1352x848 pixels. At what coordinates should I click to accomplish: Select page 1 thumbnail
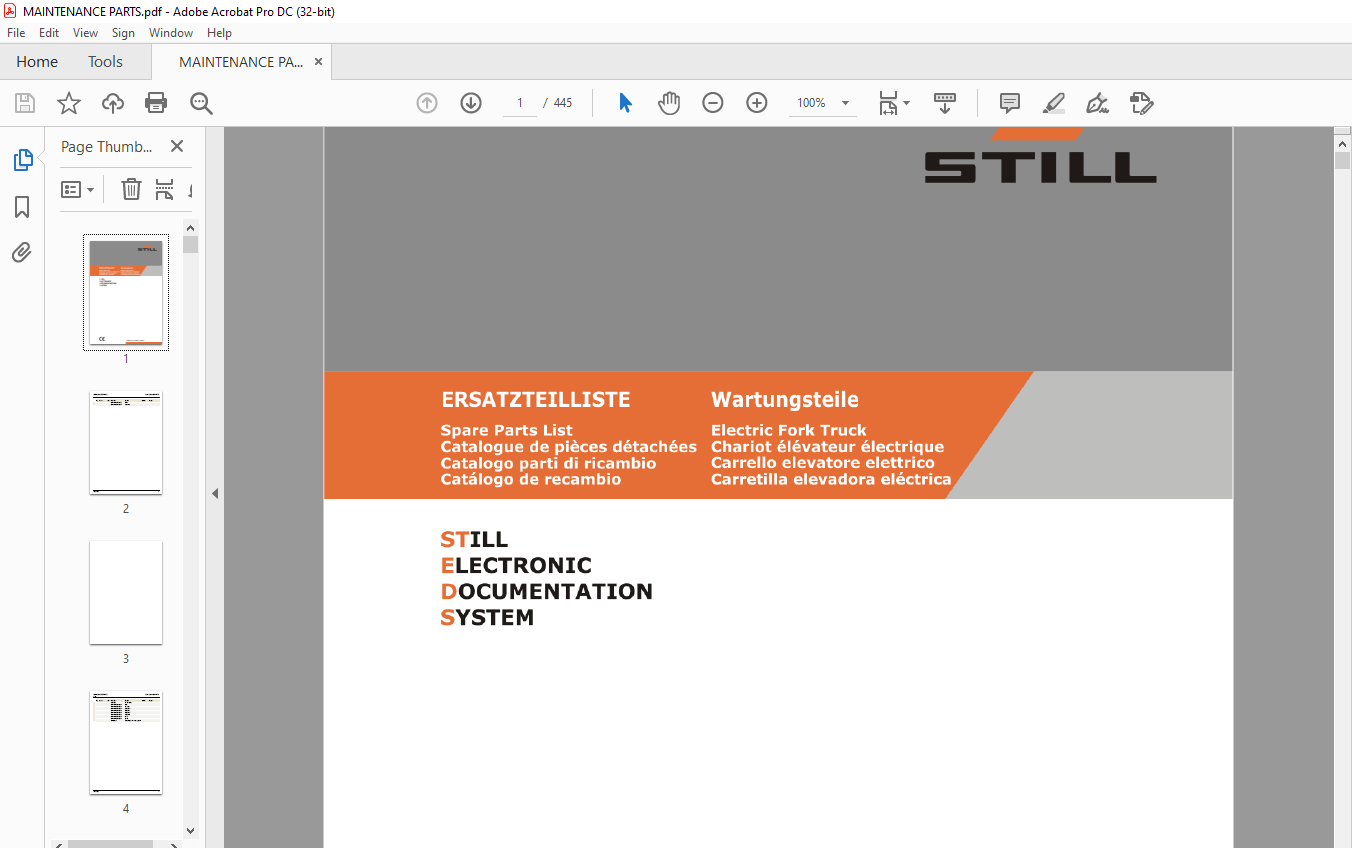coord(126,293)
